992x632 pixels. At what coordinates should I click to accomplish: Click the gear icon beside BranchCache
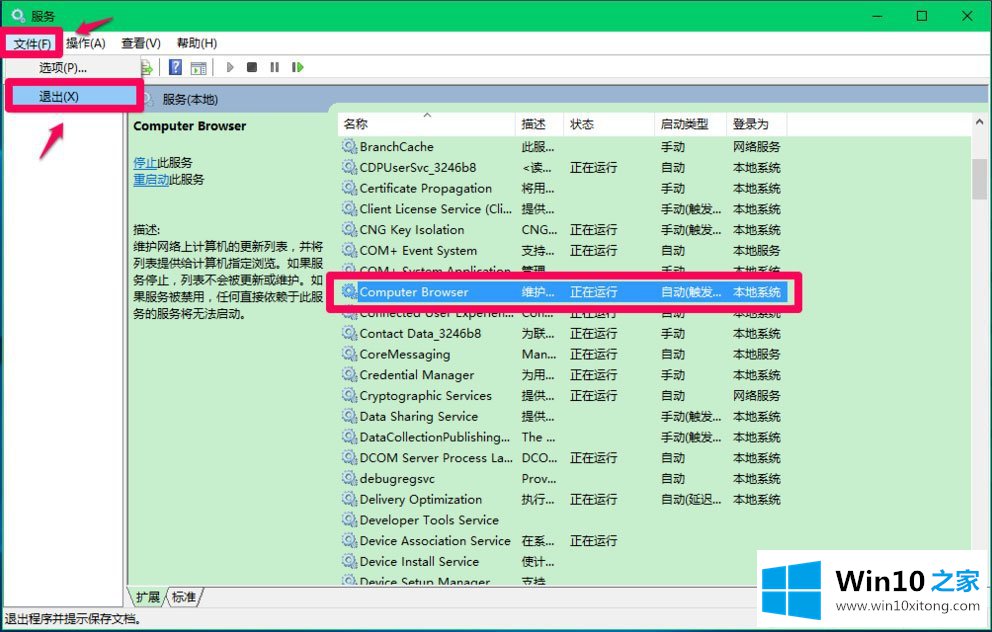click(349, 147)
